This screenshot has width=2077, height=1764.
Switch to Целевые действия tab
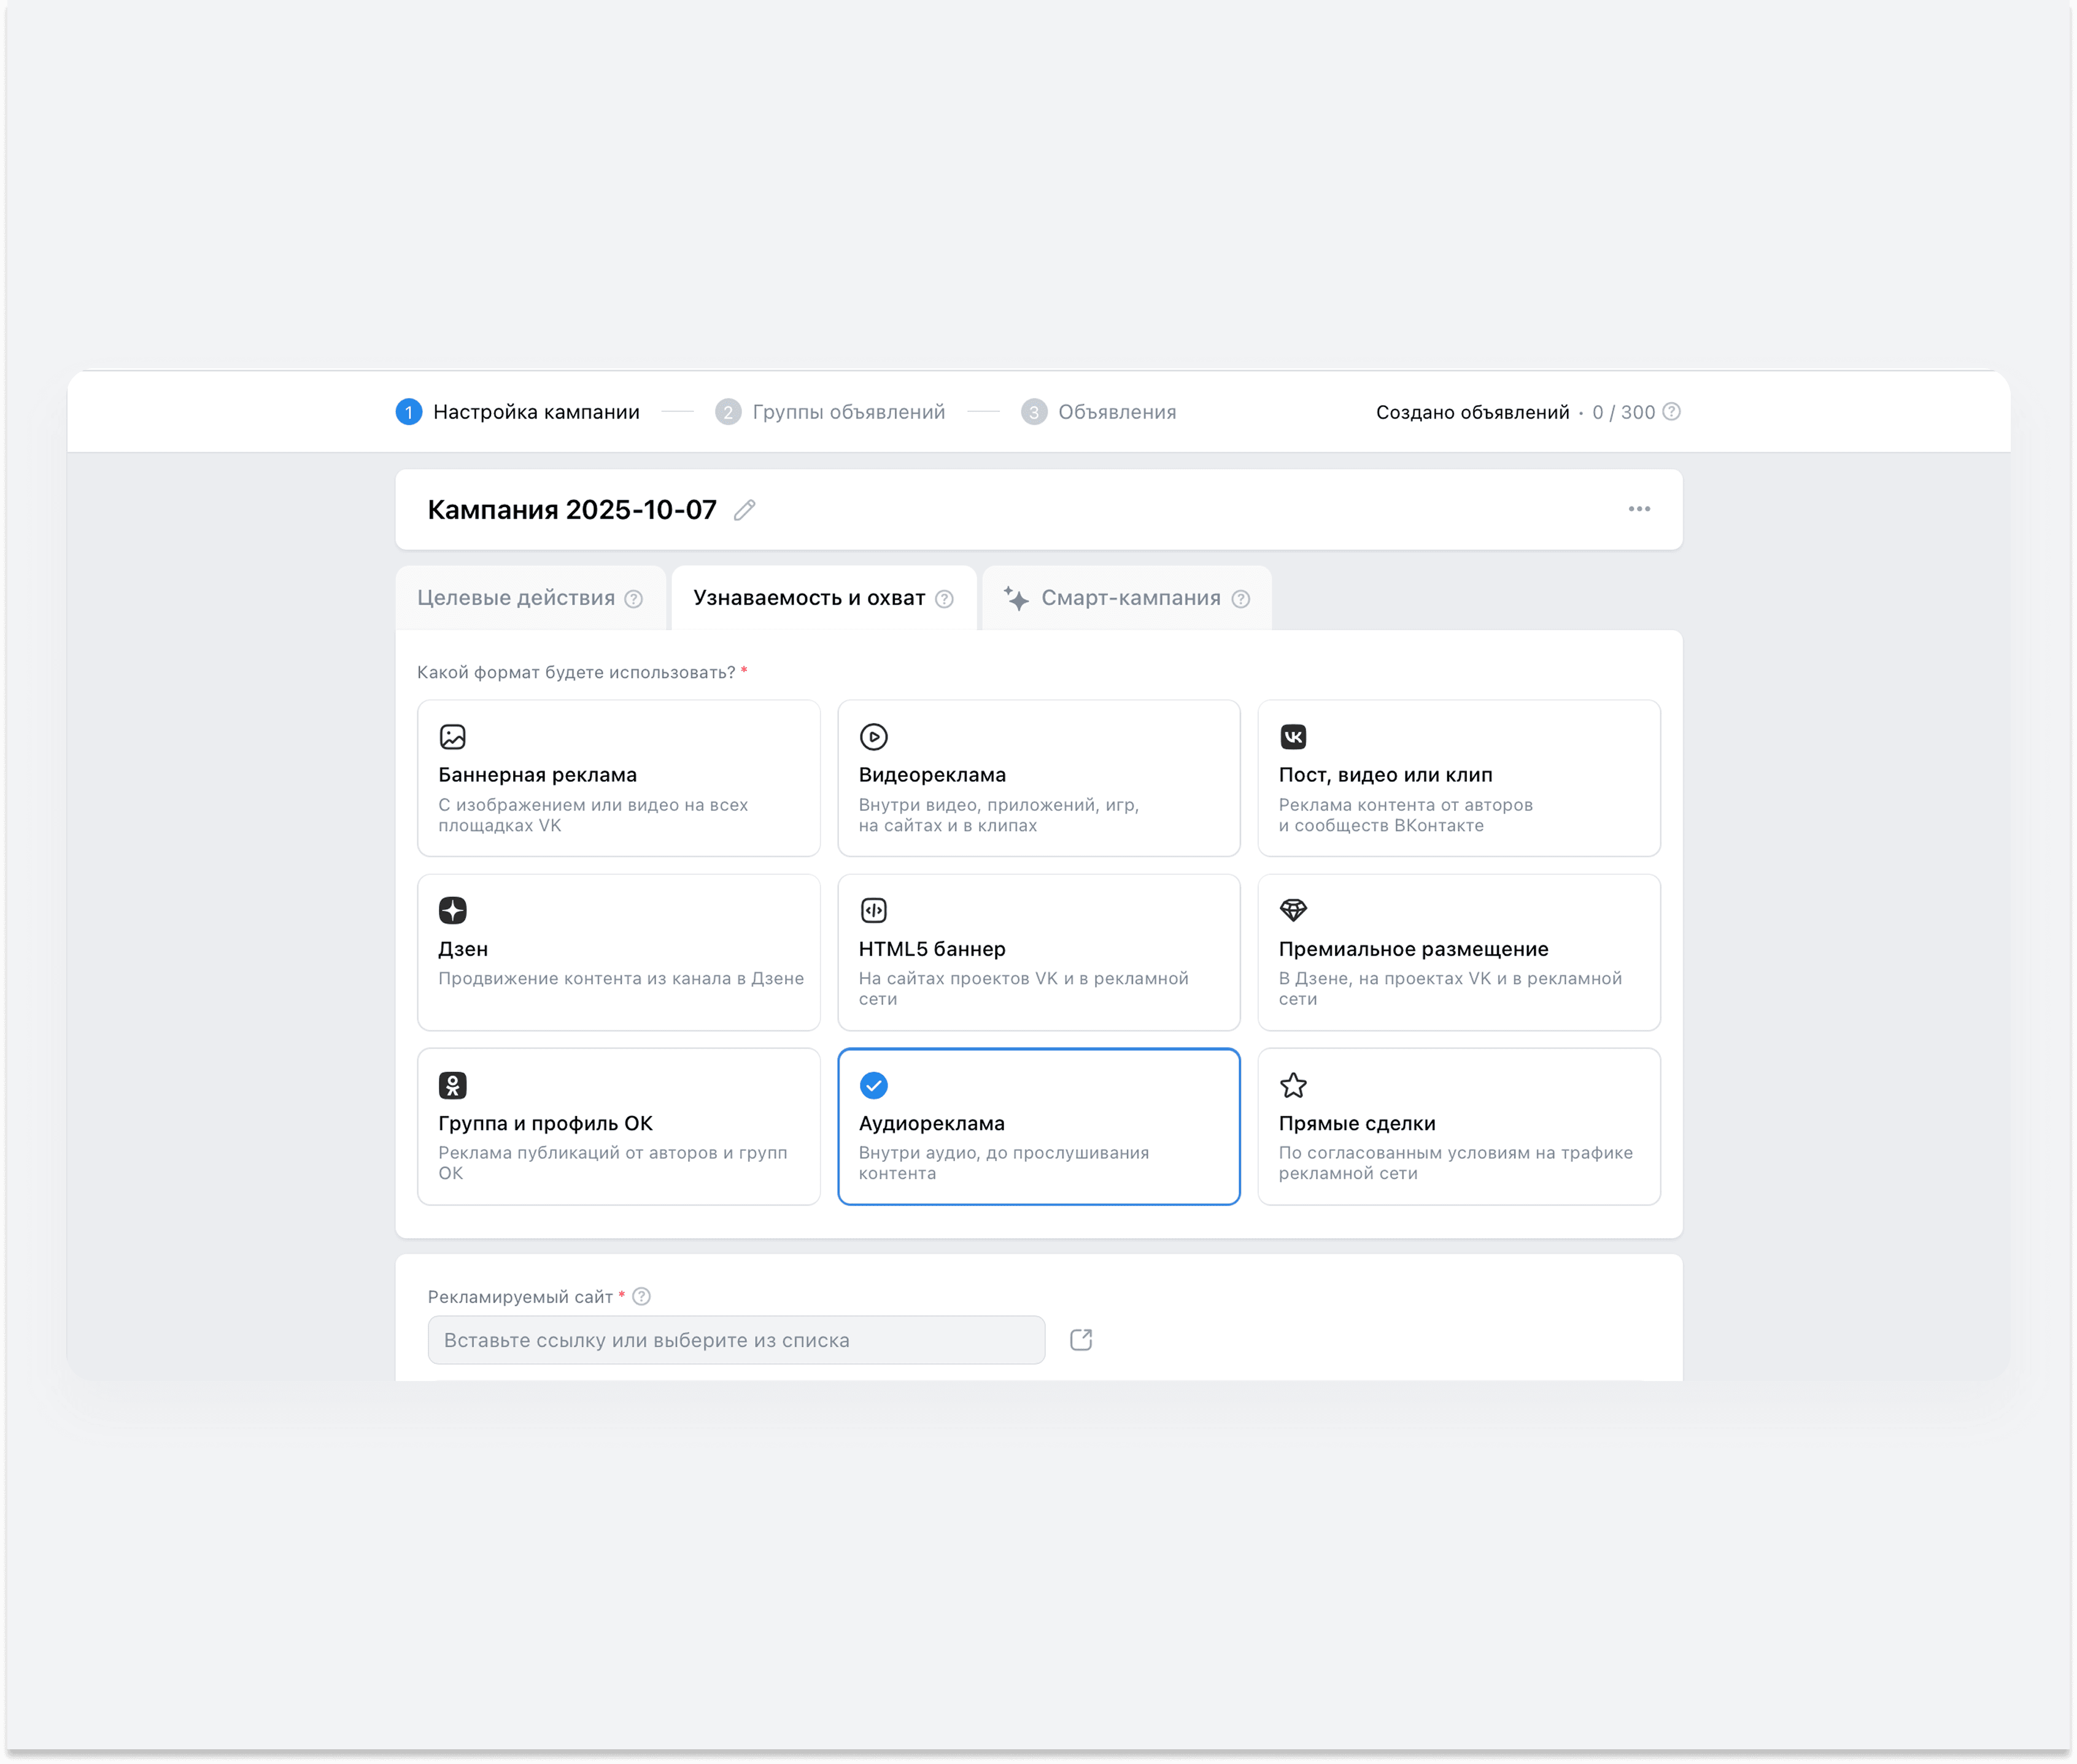[516, 598]
